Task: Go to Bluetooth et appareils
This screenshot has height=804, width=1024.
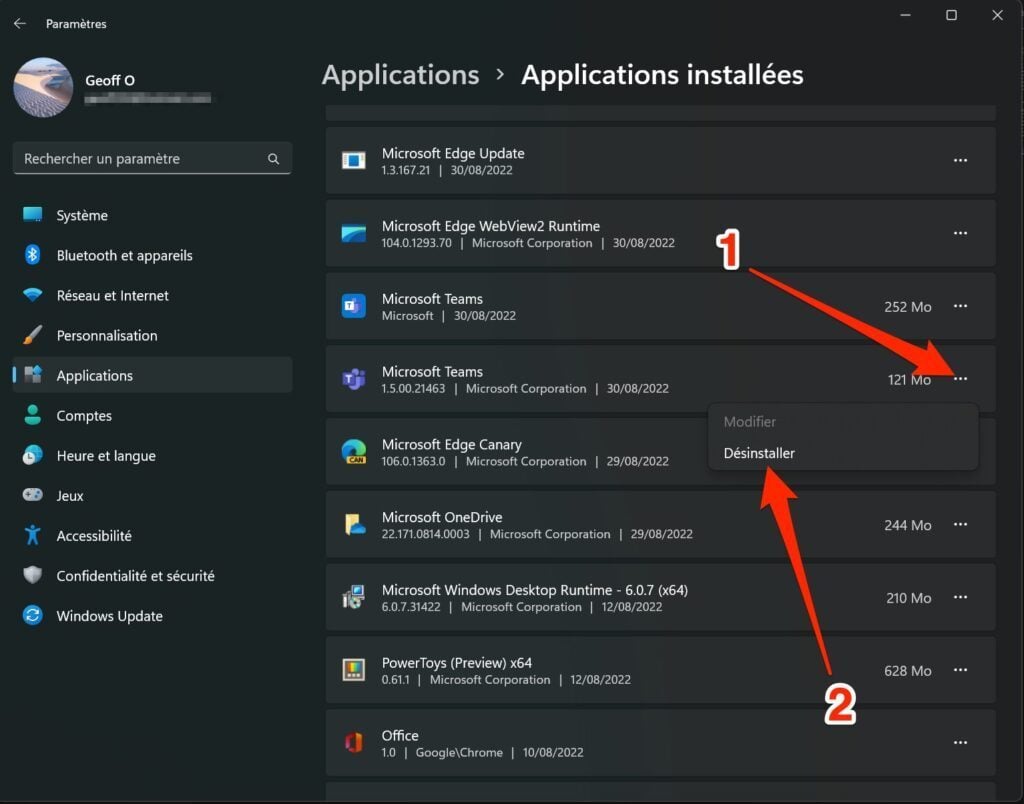Action: coord(152,255)
